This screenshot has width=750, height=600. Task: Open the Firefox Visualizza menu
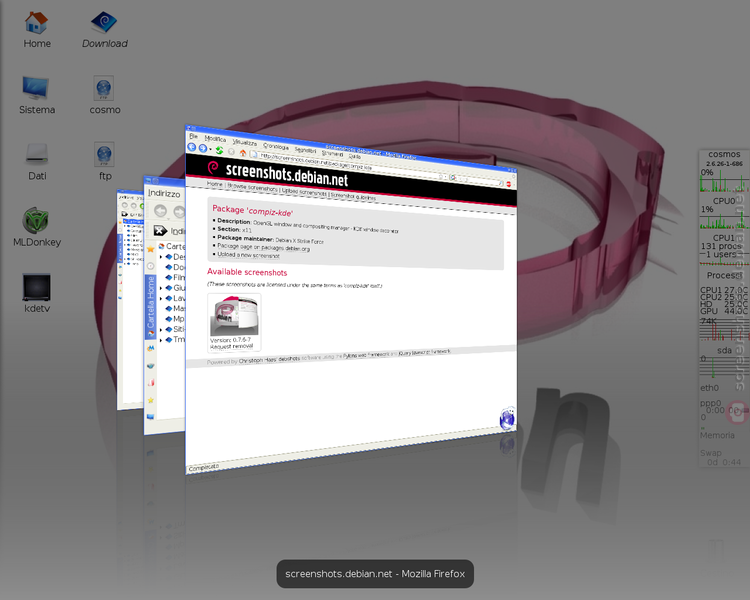pos(244,142)
